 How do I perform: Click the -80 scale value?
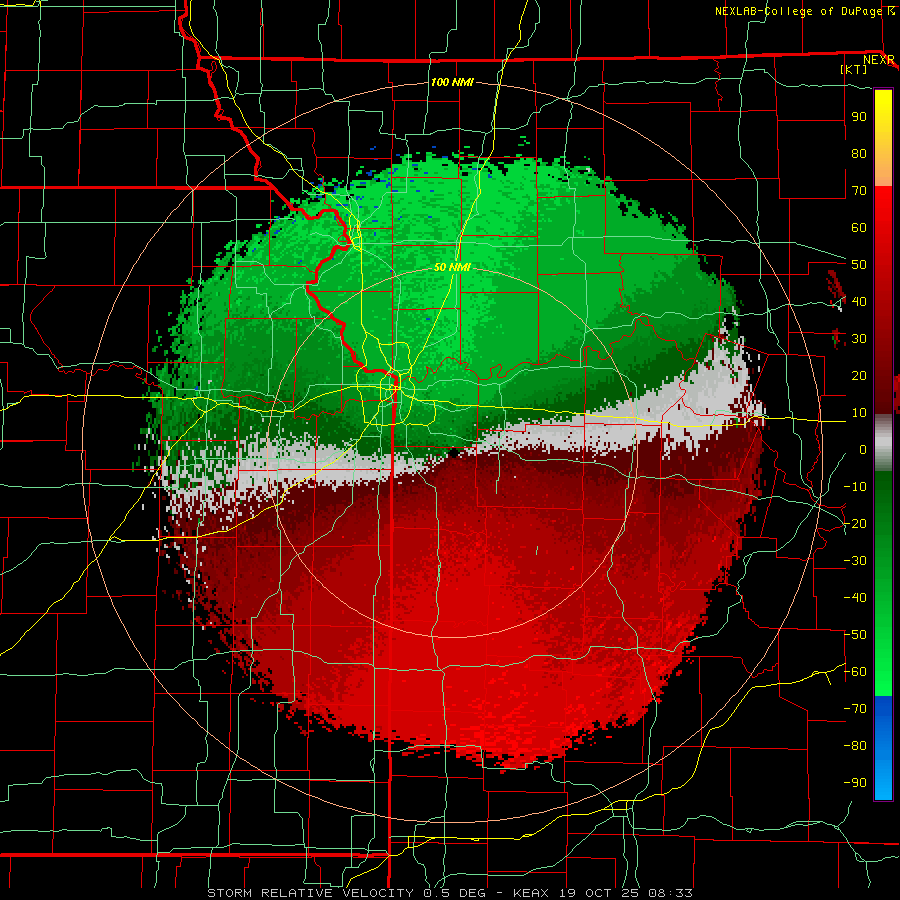855,746
